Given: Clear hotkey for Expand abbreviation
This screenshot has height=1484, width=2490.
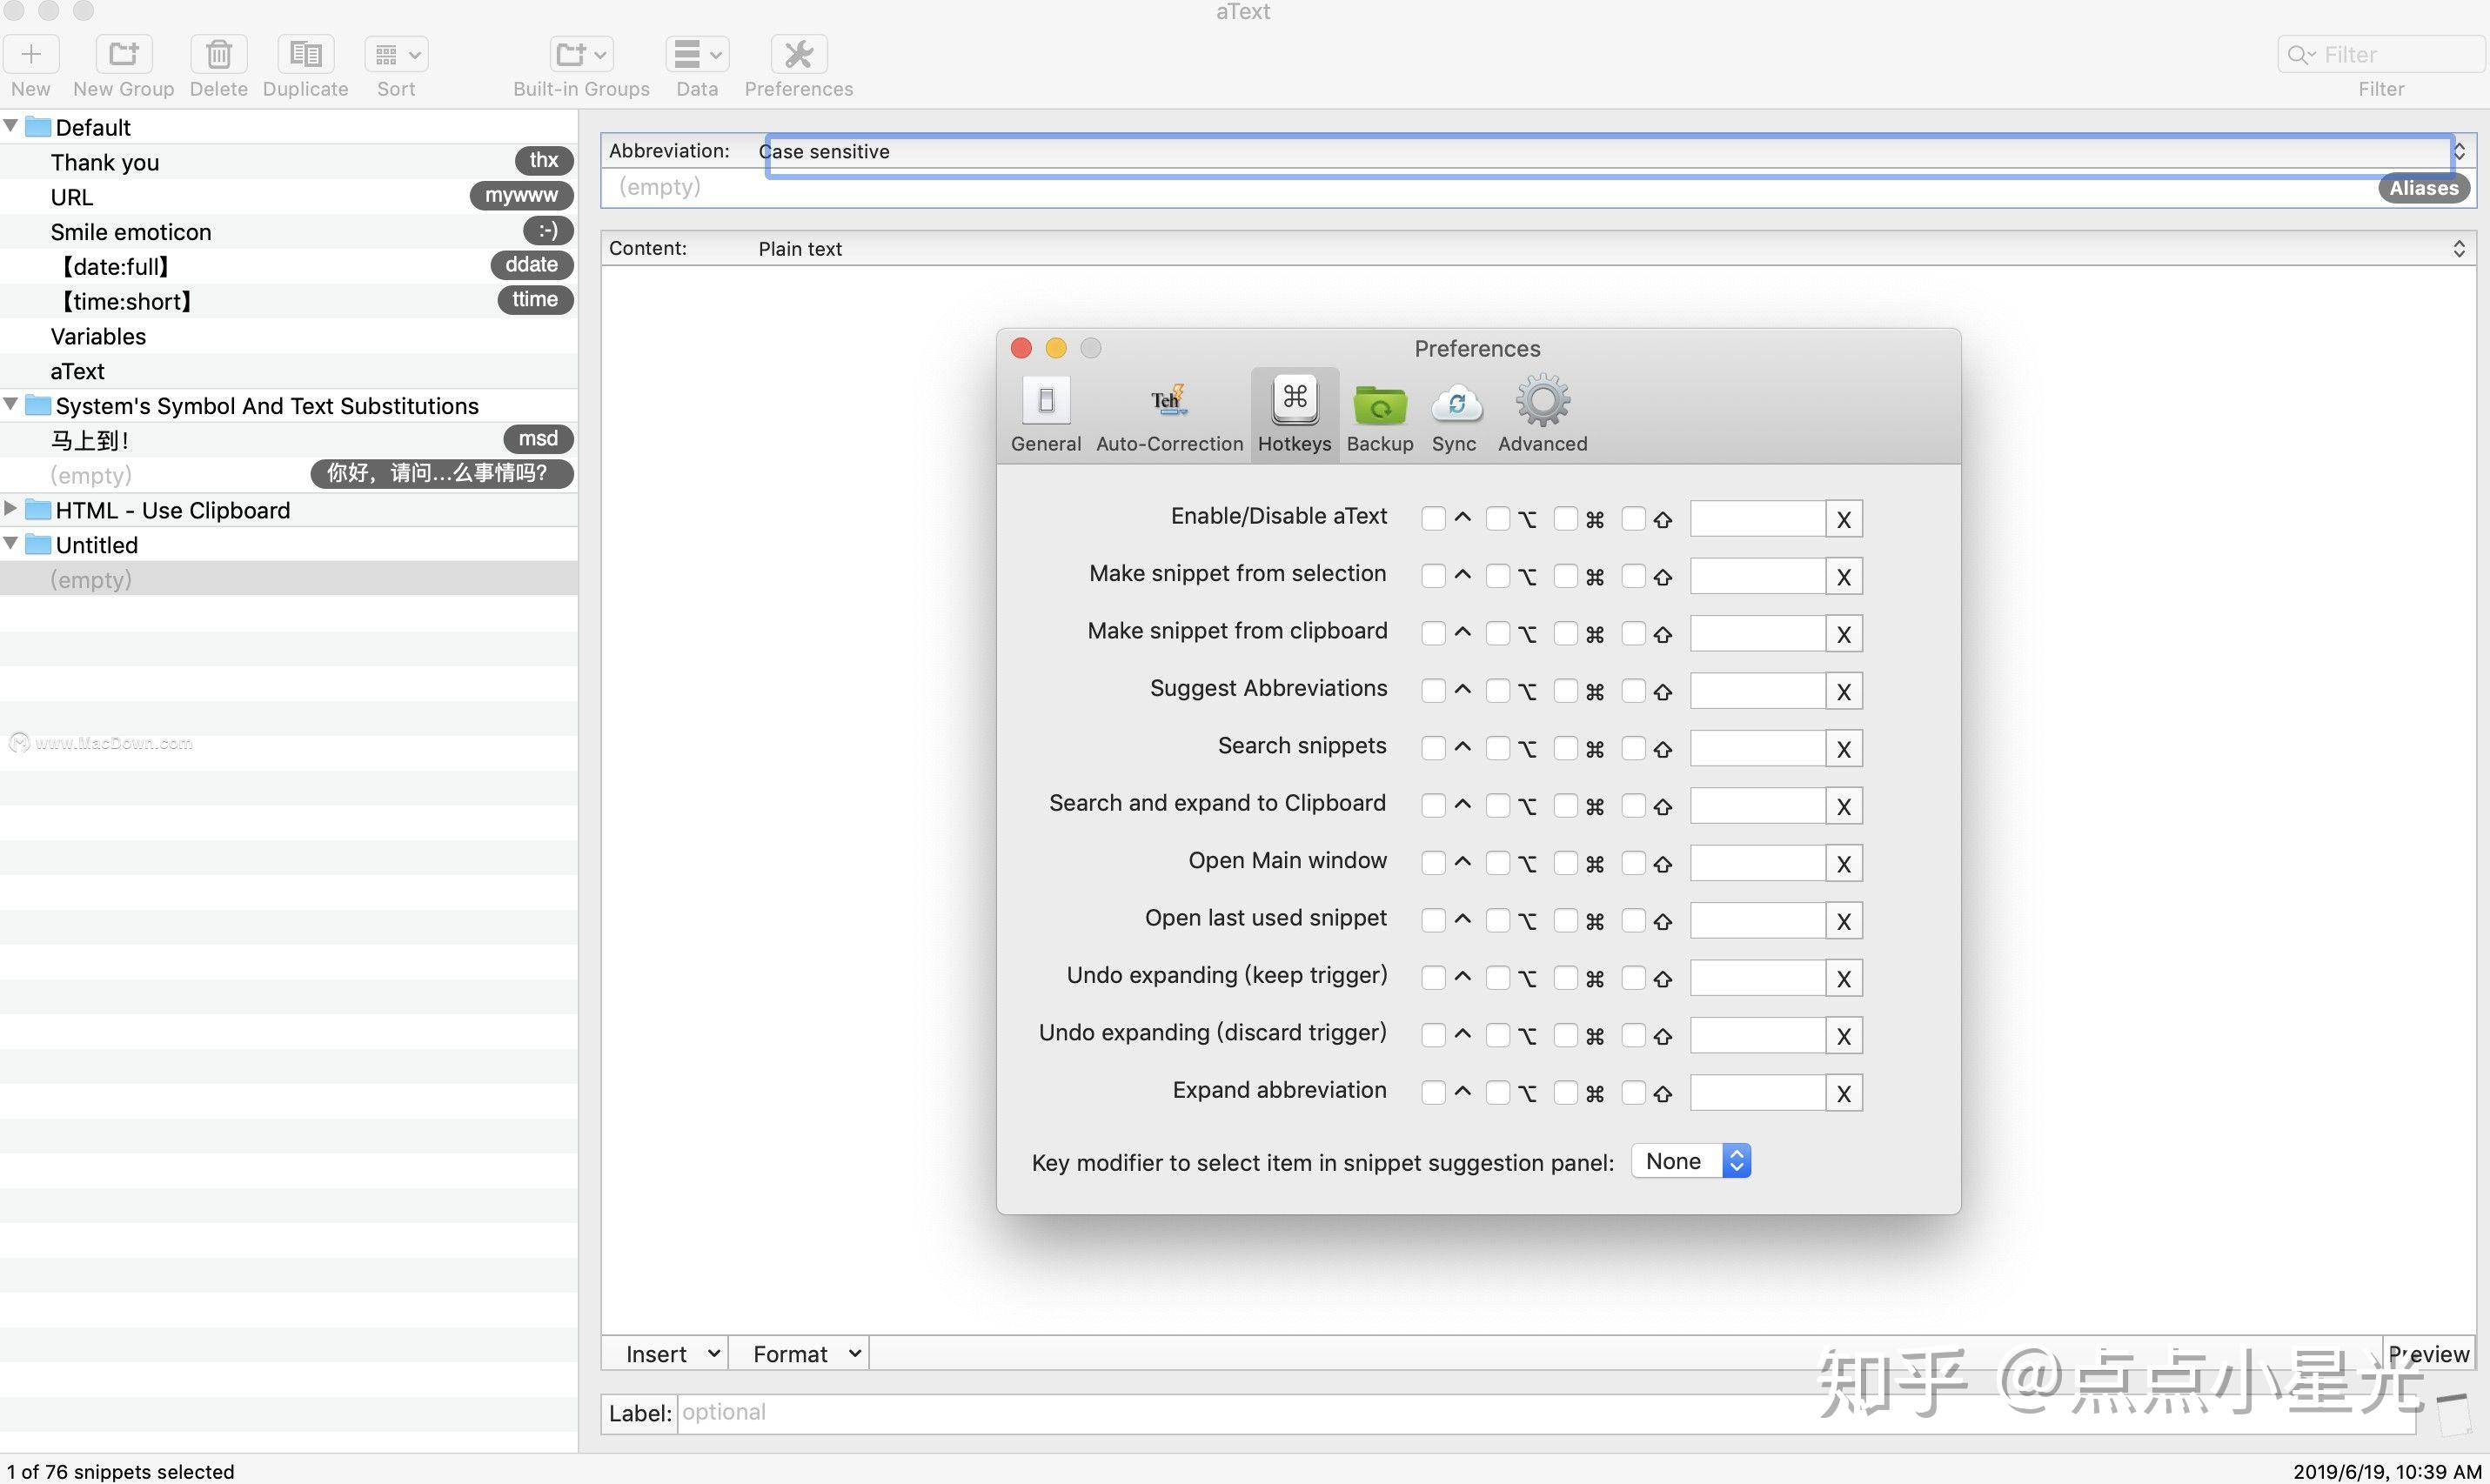Looking at the screenshot, I should tap(1844, 1093).
